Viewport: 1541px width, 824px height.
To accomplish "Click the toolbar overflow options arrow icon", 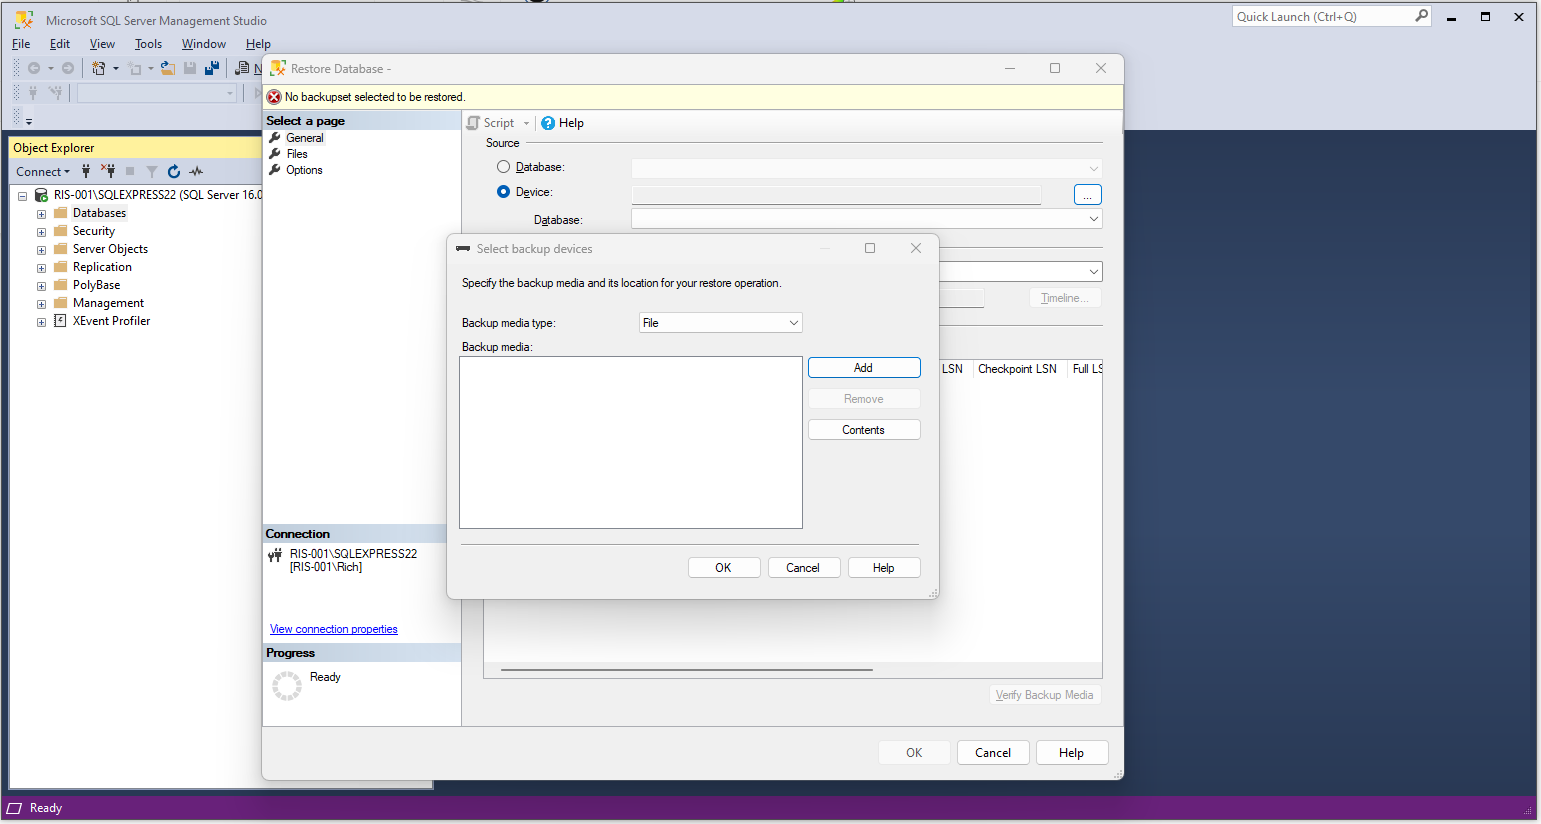I will click(x=29, y=121).
